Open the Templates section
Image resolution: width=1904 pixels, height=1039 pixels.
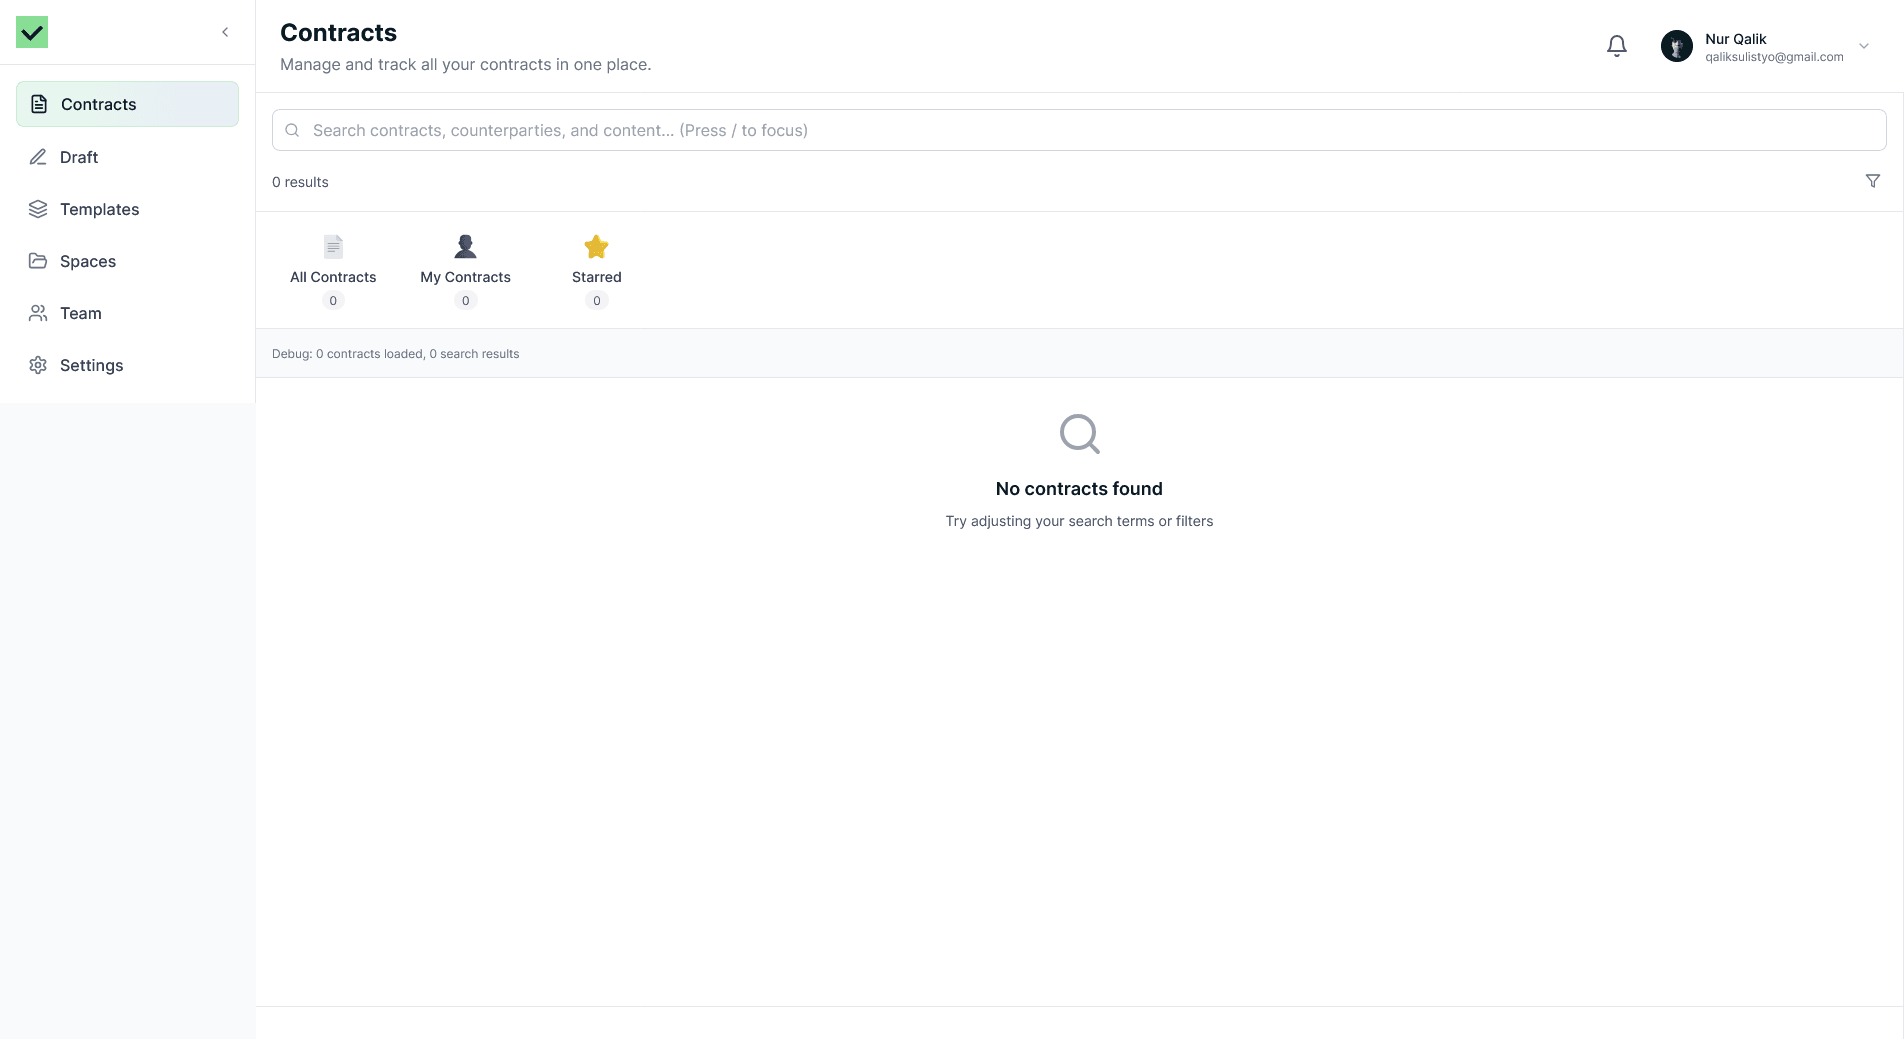(99, 209)
